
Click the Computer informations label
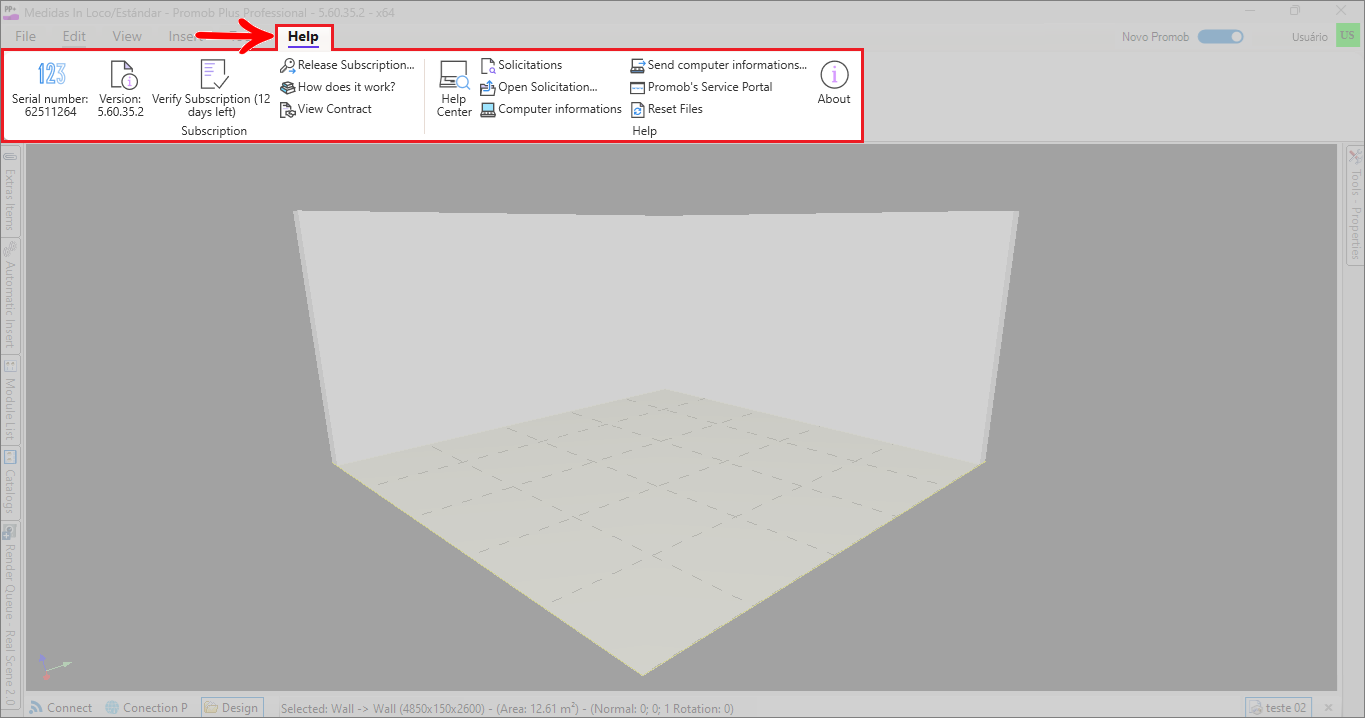click(560, 109)
